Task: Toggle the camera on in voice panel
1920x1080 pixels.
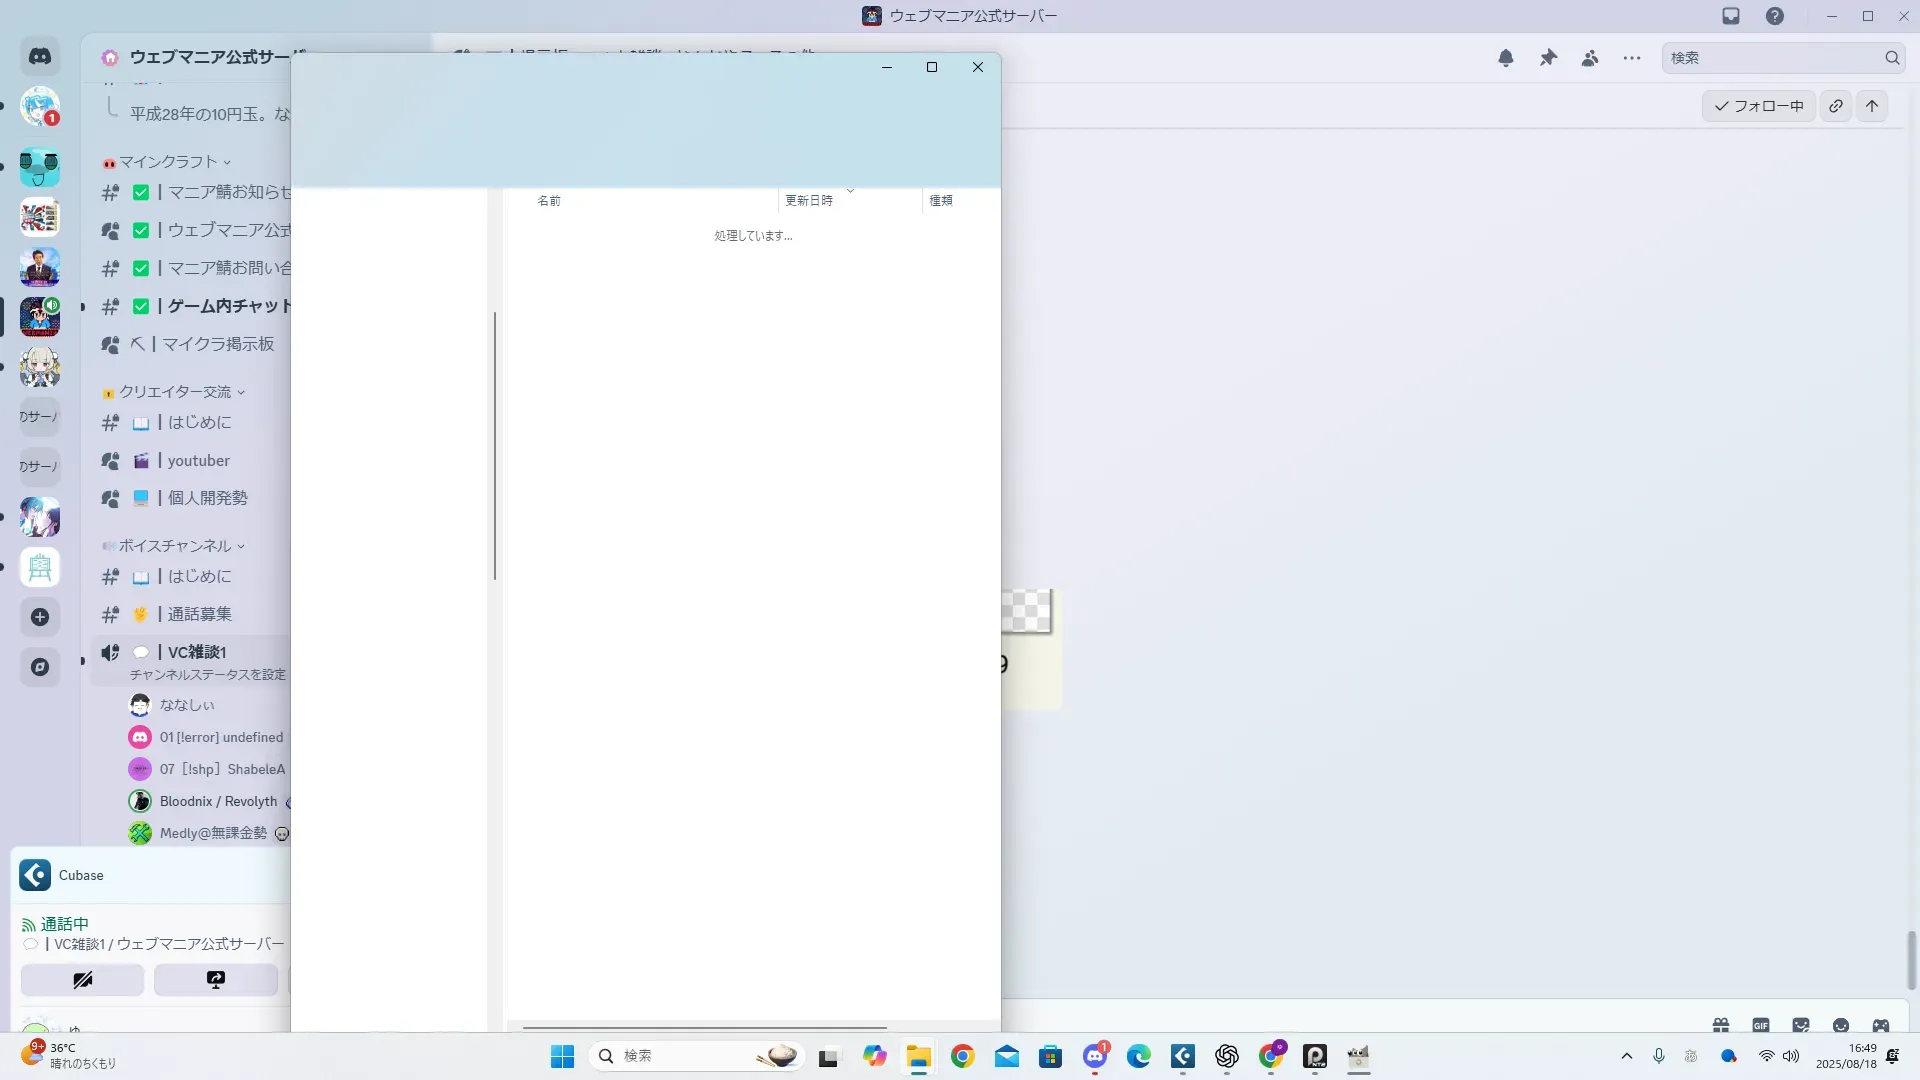Action: pos(82,980)
